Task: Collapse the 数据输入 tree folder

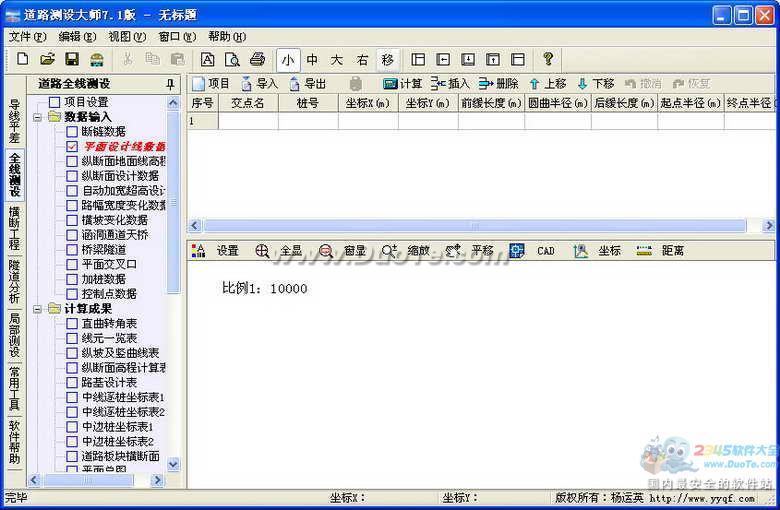Action: 39,117
